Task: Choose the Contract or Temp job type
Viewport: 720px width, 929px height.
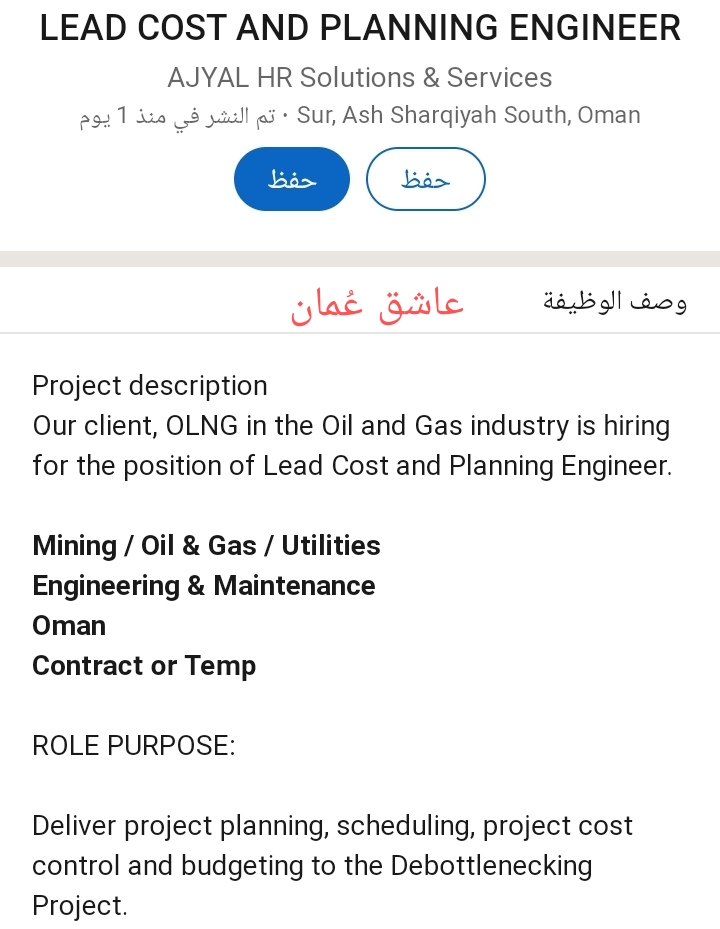Action: tap(144, 666)
